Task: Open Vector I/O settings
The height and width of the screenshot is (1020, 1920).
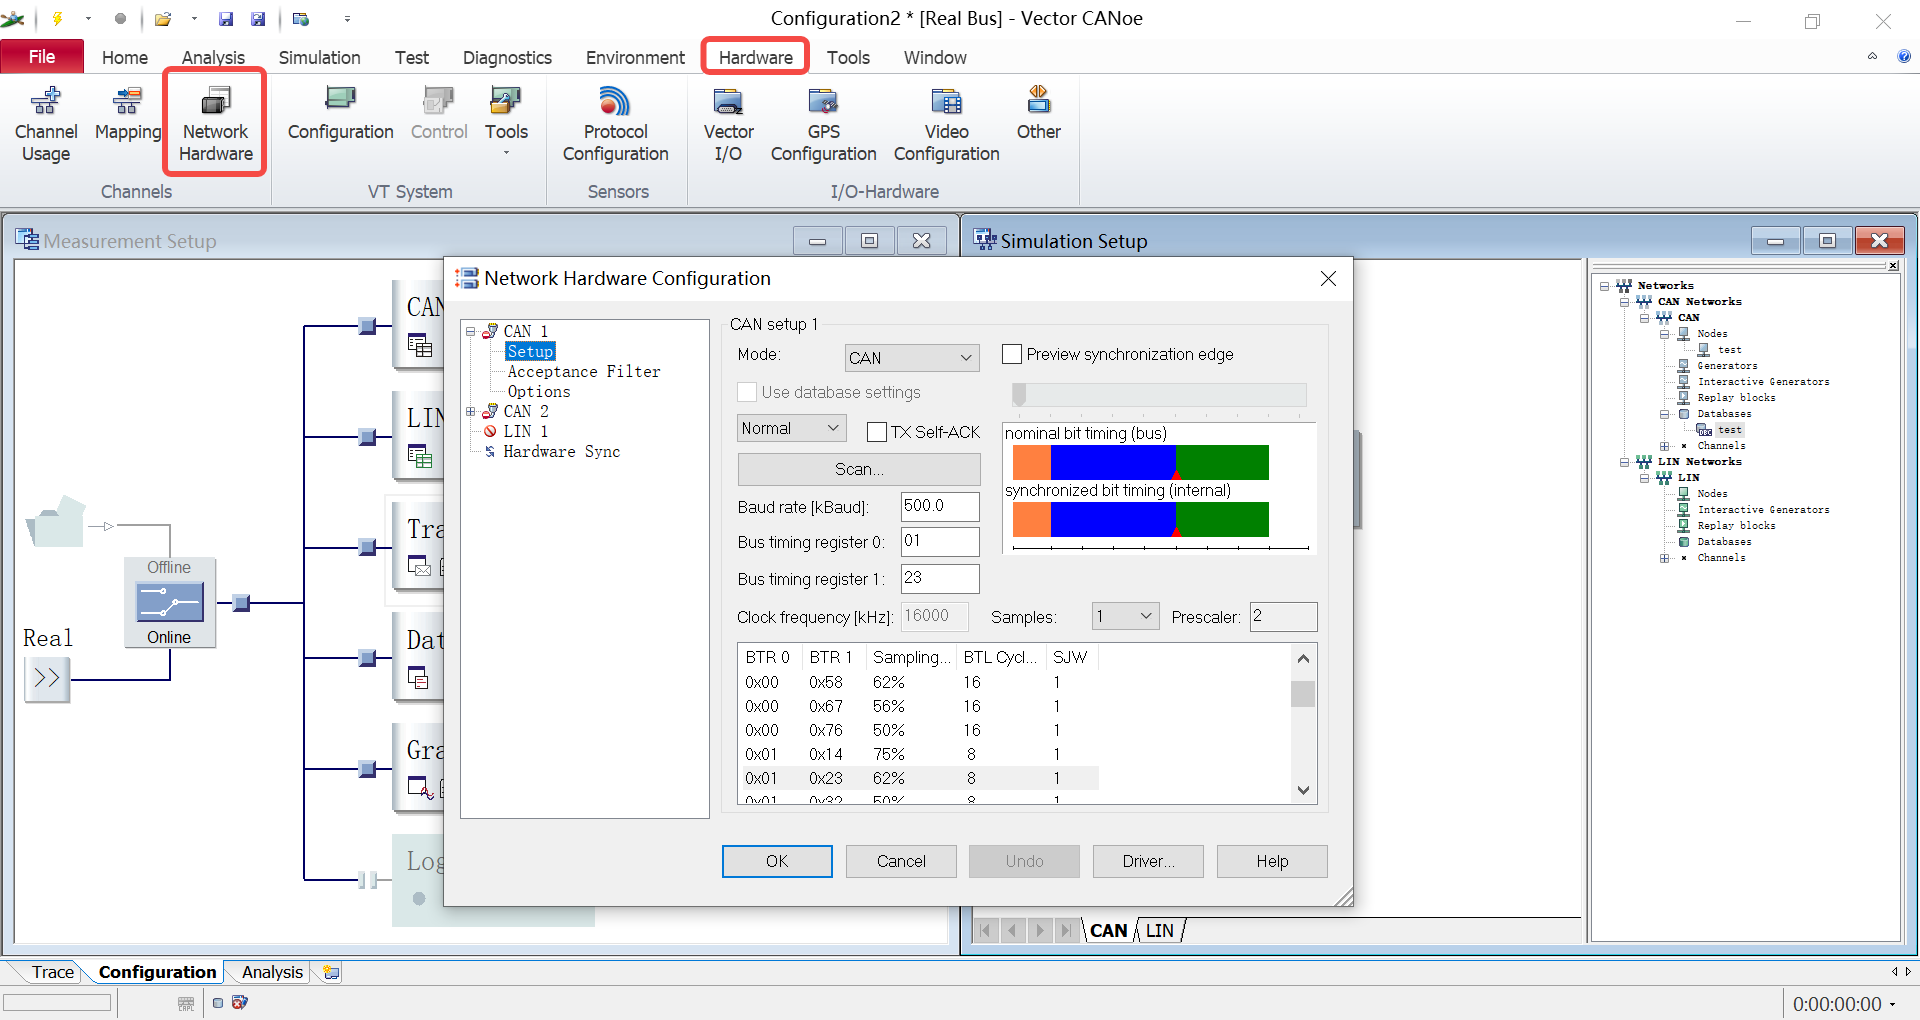Action: pyautogui.click(x=728, y=125)
